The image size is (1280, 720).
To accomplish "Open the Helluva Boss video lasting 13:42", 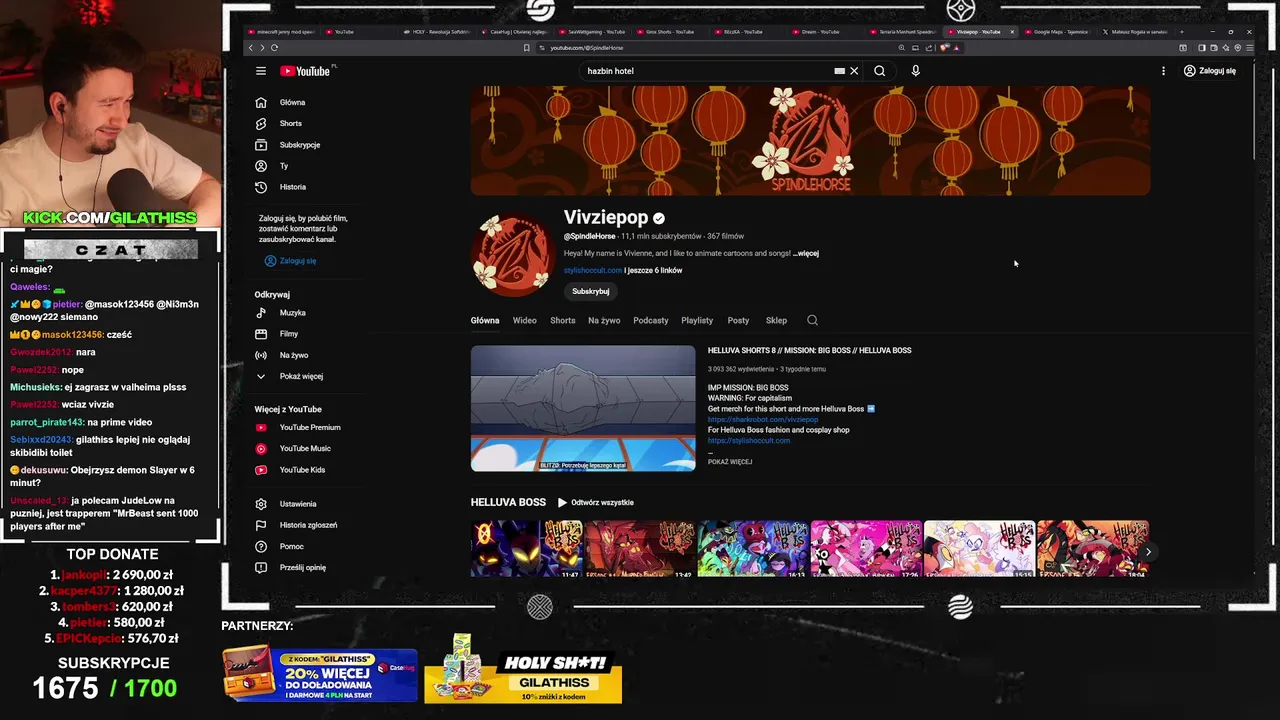I will [x=639, y=549].
